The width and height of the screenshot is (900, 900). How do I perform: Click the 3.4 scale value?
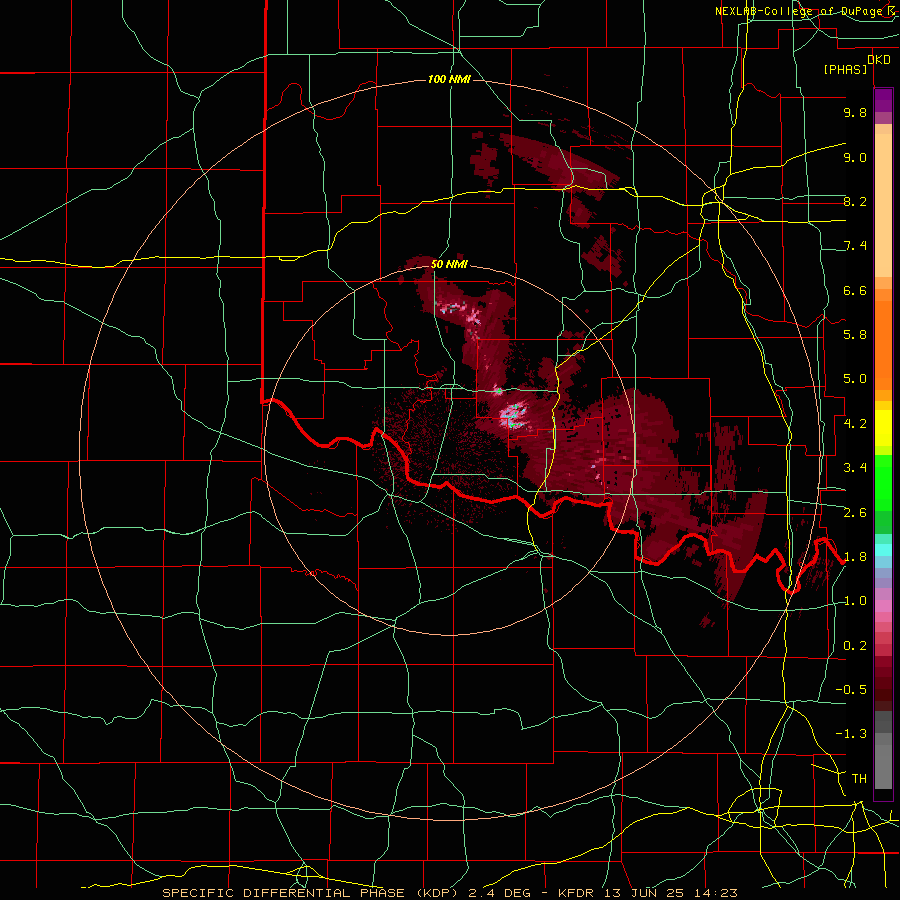coord(855,468)
